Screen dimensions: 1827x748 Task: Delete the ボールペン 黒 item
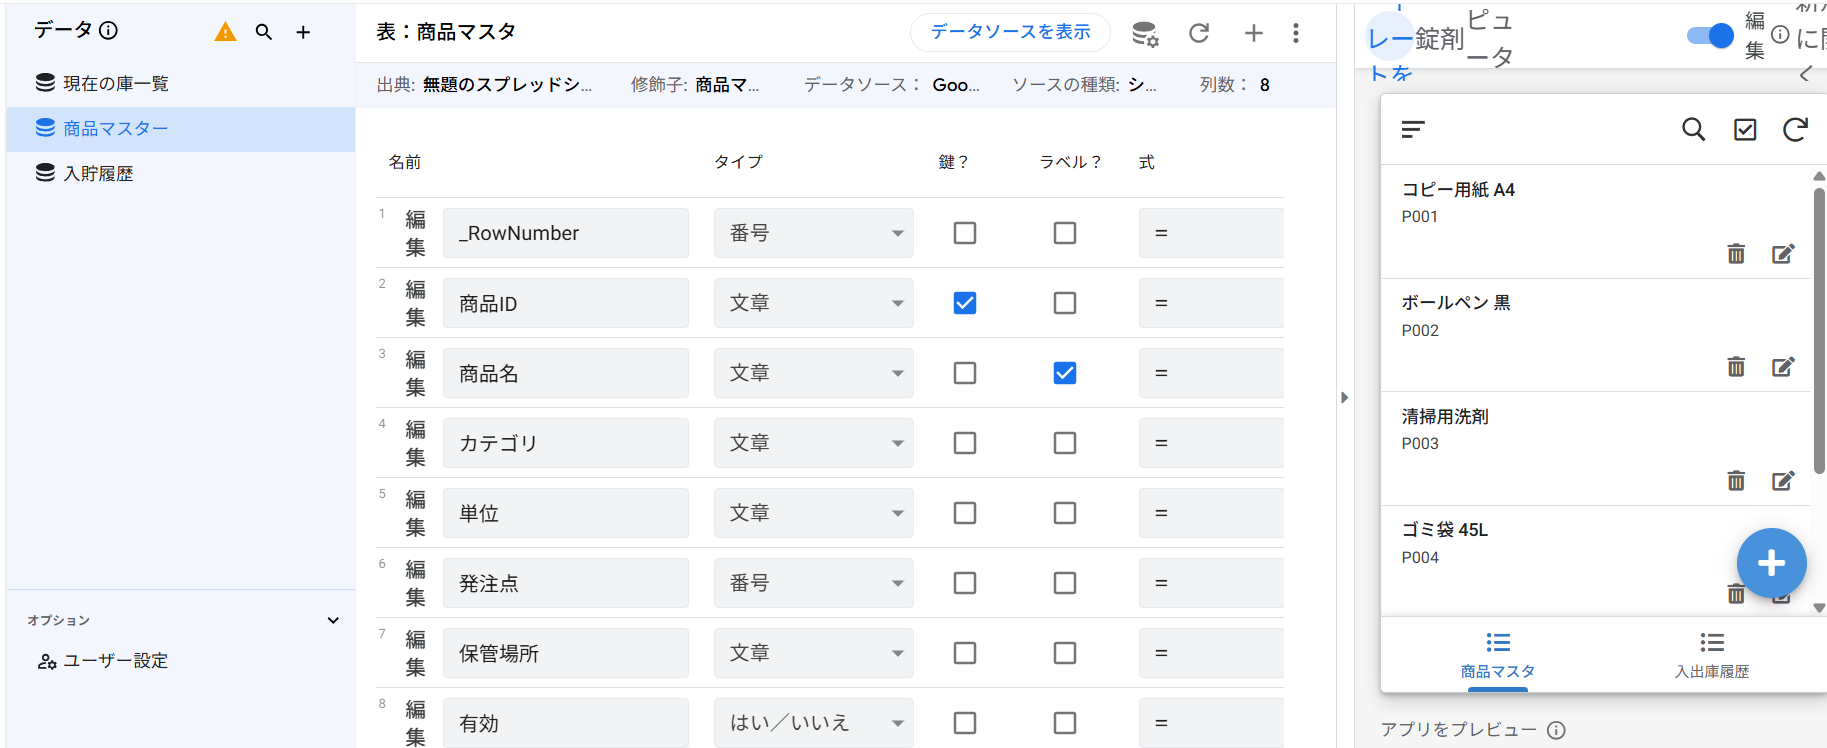(1736, 367)
